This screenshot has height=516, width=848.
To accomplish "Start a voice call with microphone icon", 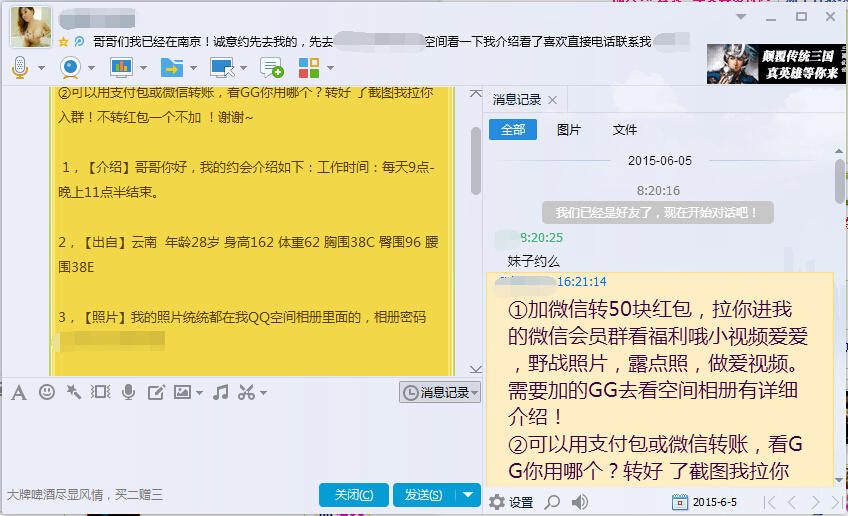I will 20,68.
